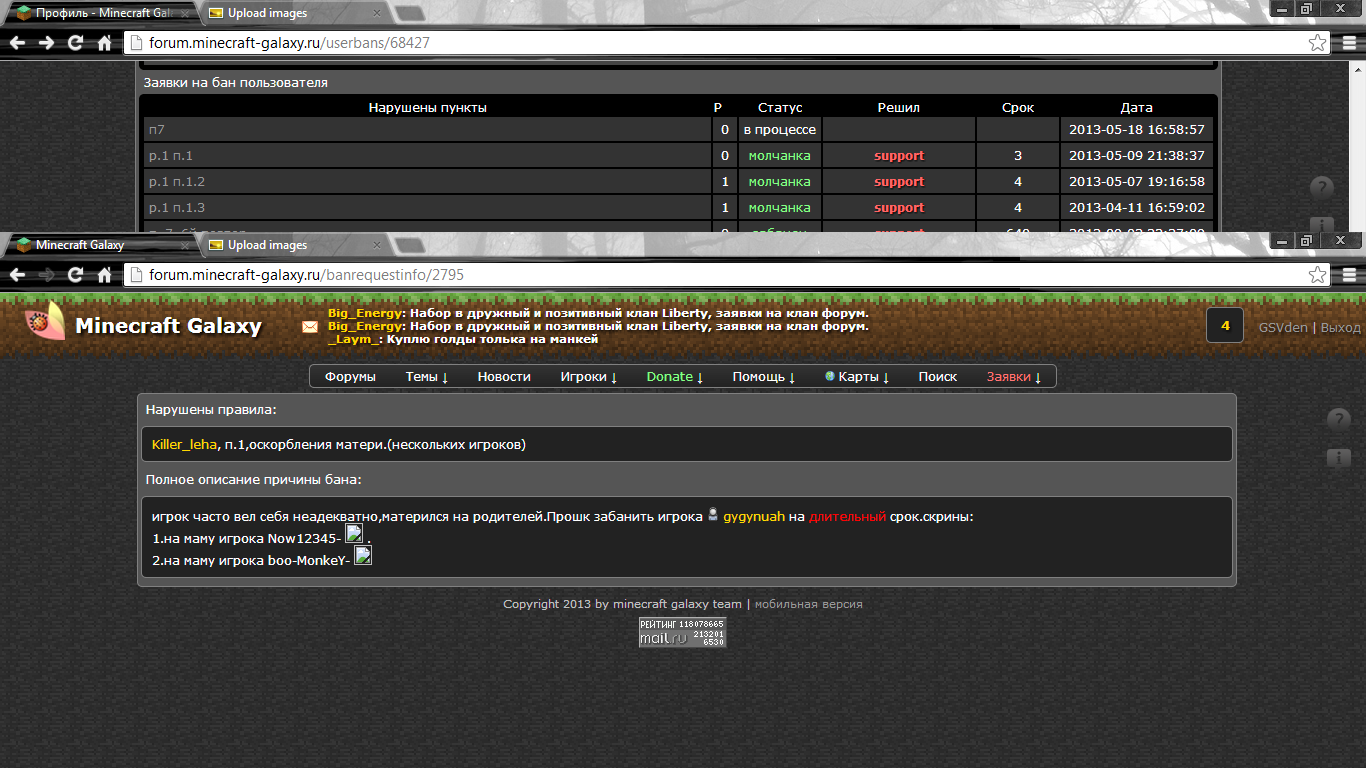Reload the banrequestinfo page in lower window

pyautogui.click(x=75, y=274)
